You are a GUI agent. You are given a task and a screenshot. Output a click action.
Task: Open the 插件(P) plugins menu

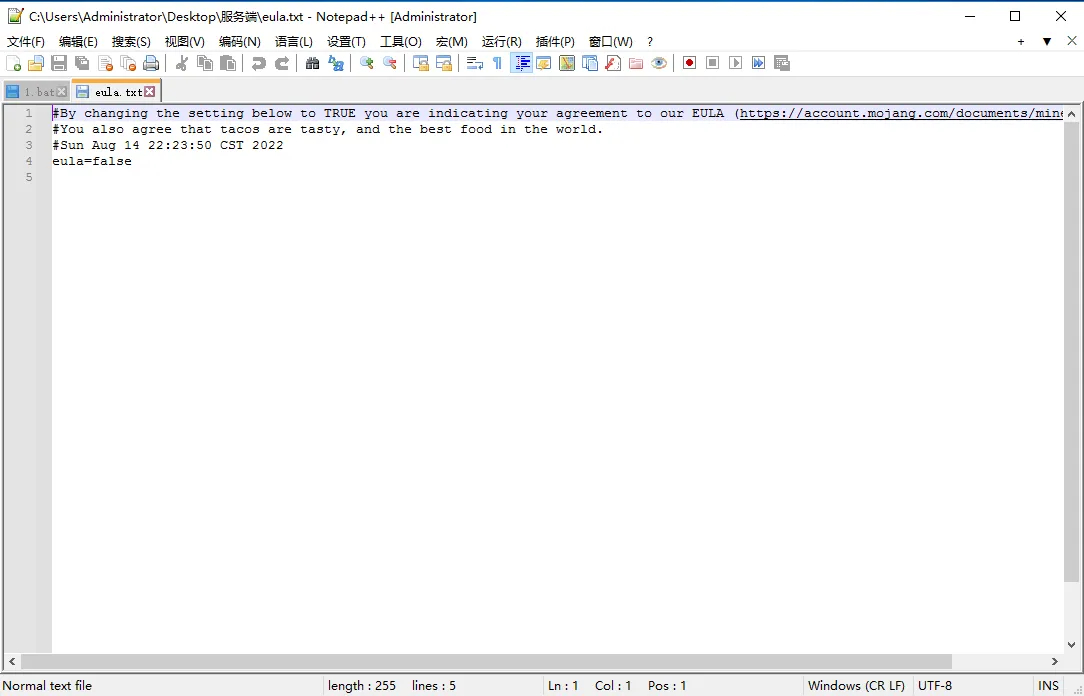click(x=555, y=42)
